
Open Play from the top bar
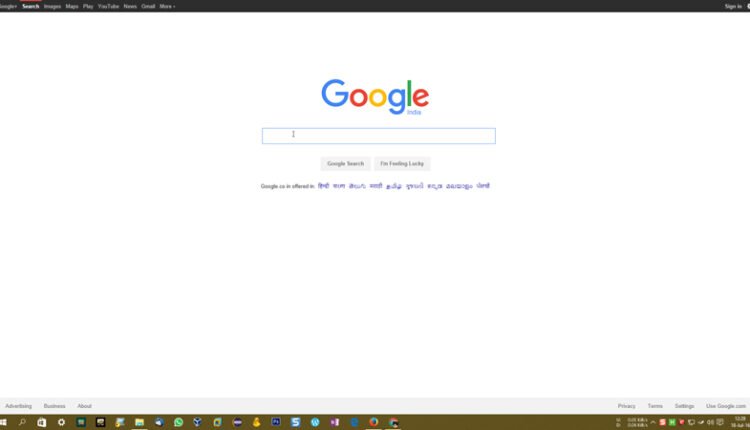[88, 6]
